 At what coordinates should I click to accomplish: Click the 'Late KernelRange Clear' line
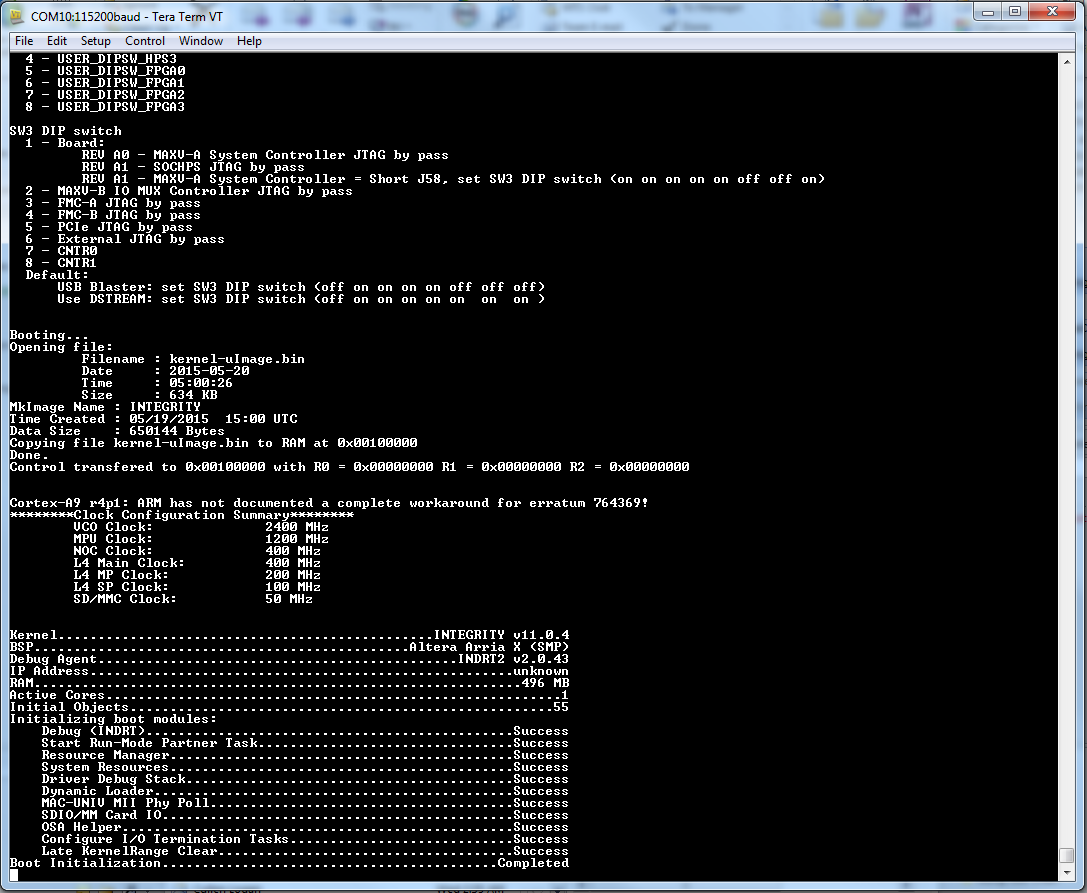pyautogui.click(x=305, y=851)
